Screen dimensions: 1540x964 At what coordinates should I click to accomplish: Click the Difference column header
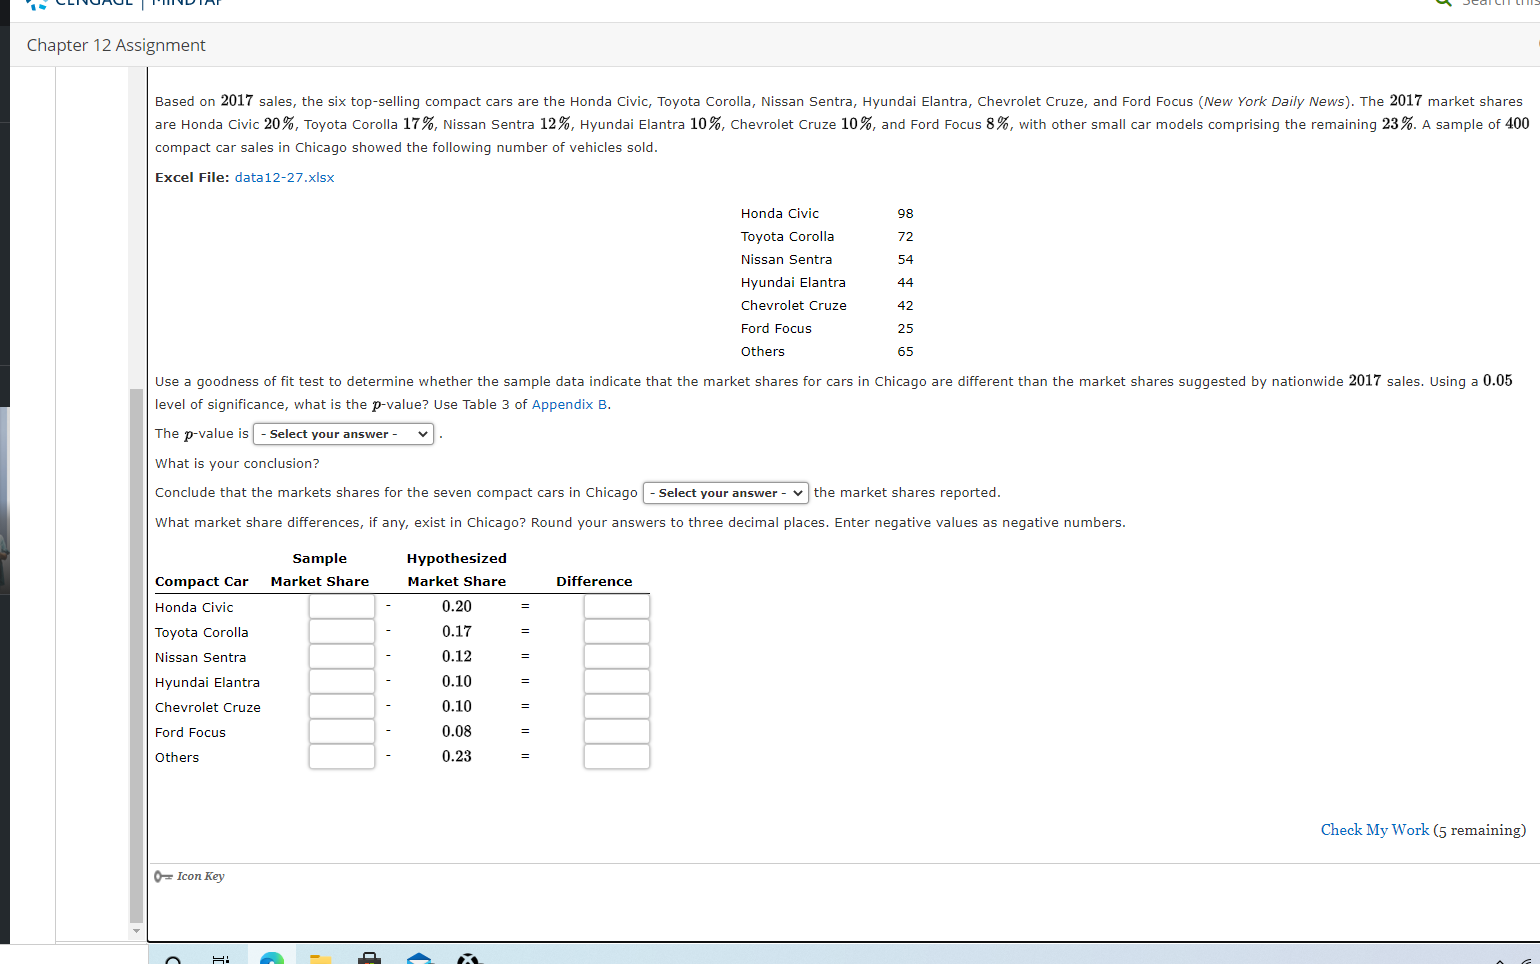tap(594, 582)
